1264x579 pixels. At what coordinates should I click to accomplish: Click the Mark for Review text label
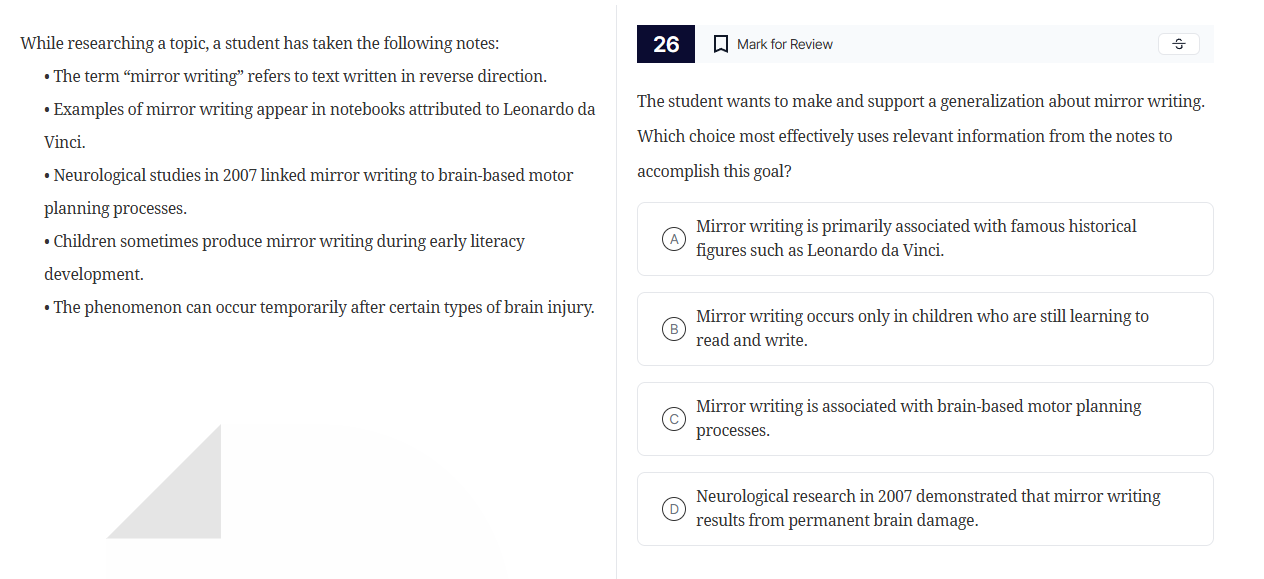click(x=784, y=44)
